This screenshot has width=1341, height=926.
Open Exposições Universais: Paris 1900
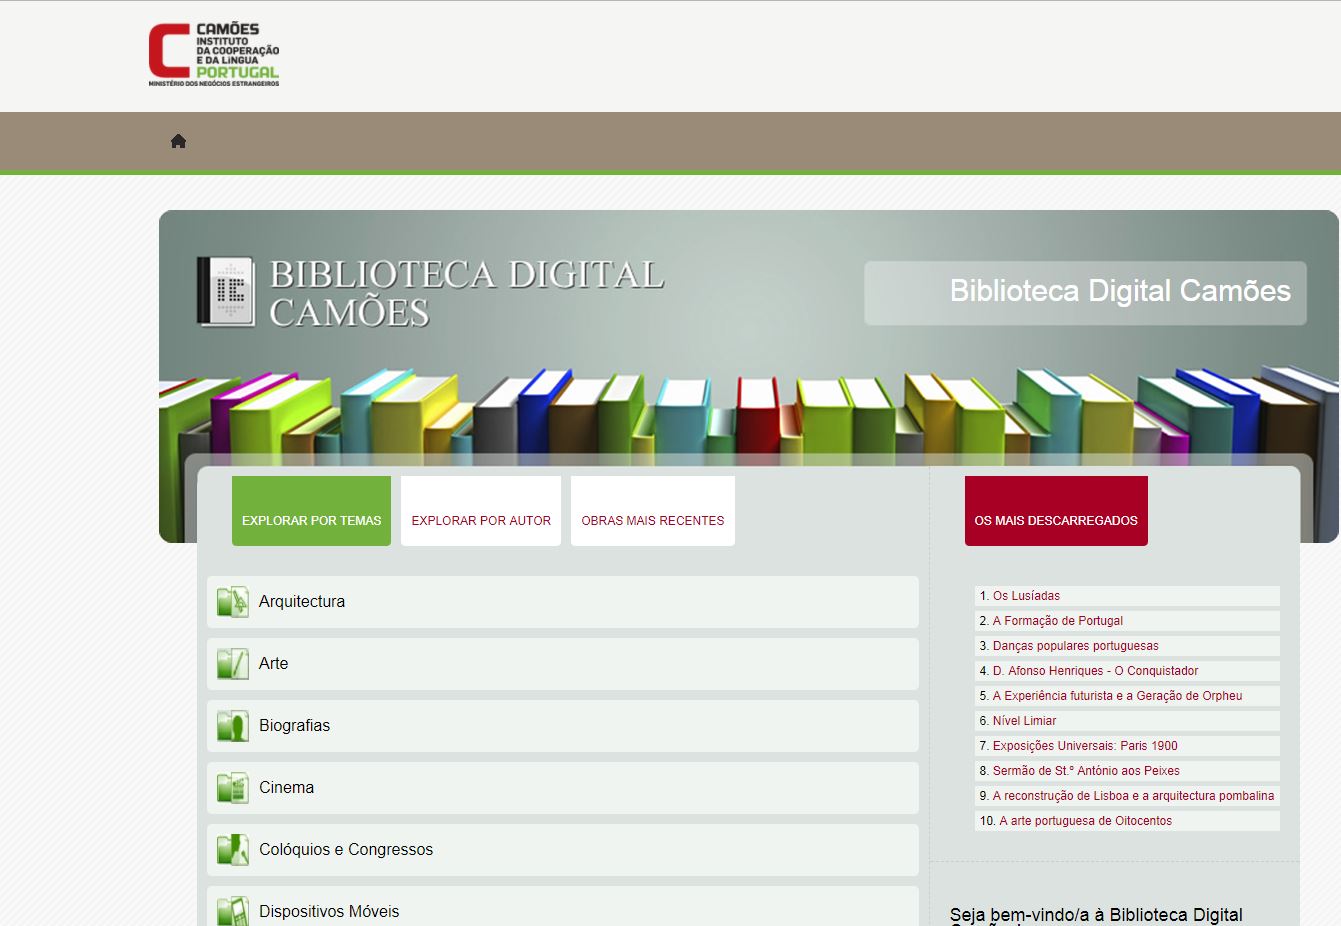click(1085, 746)
